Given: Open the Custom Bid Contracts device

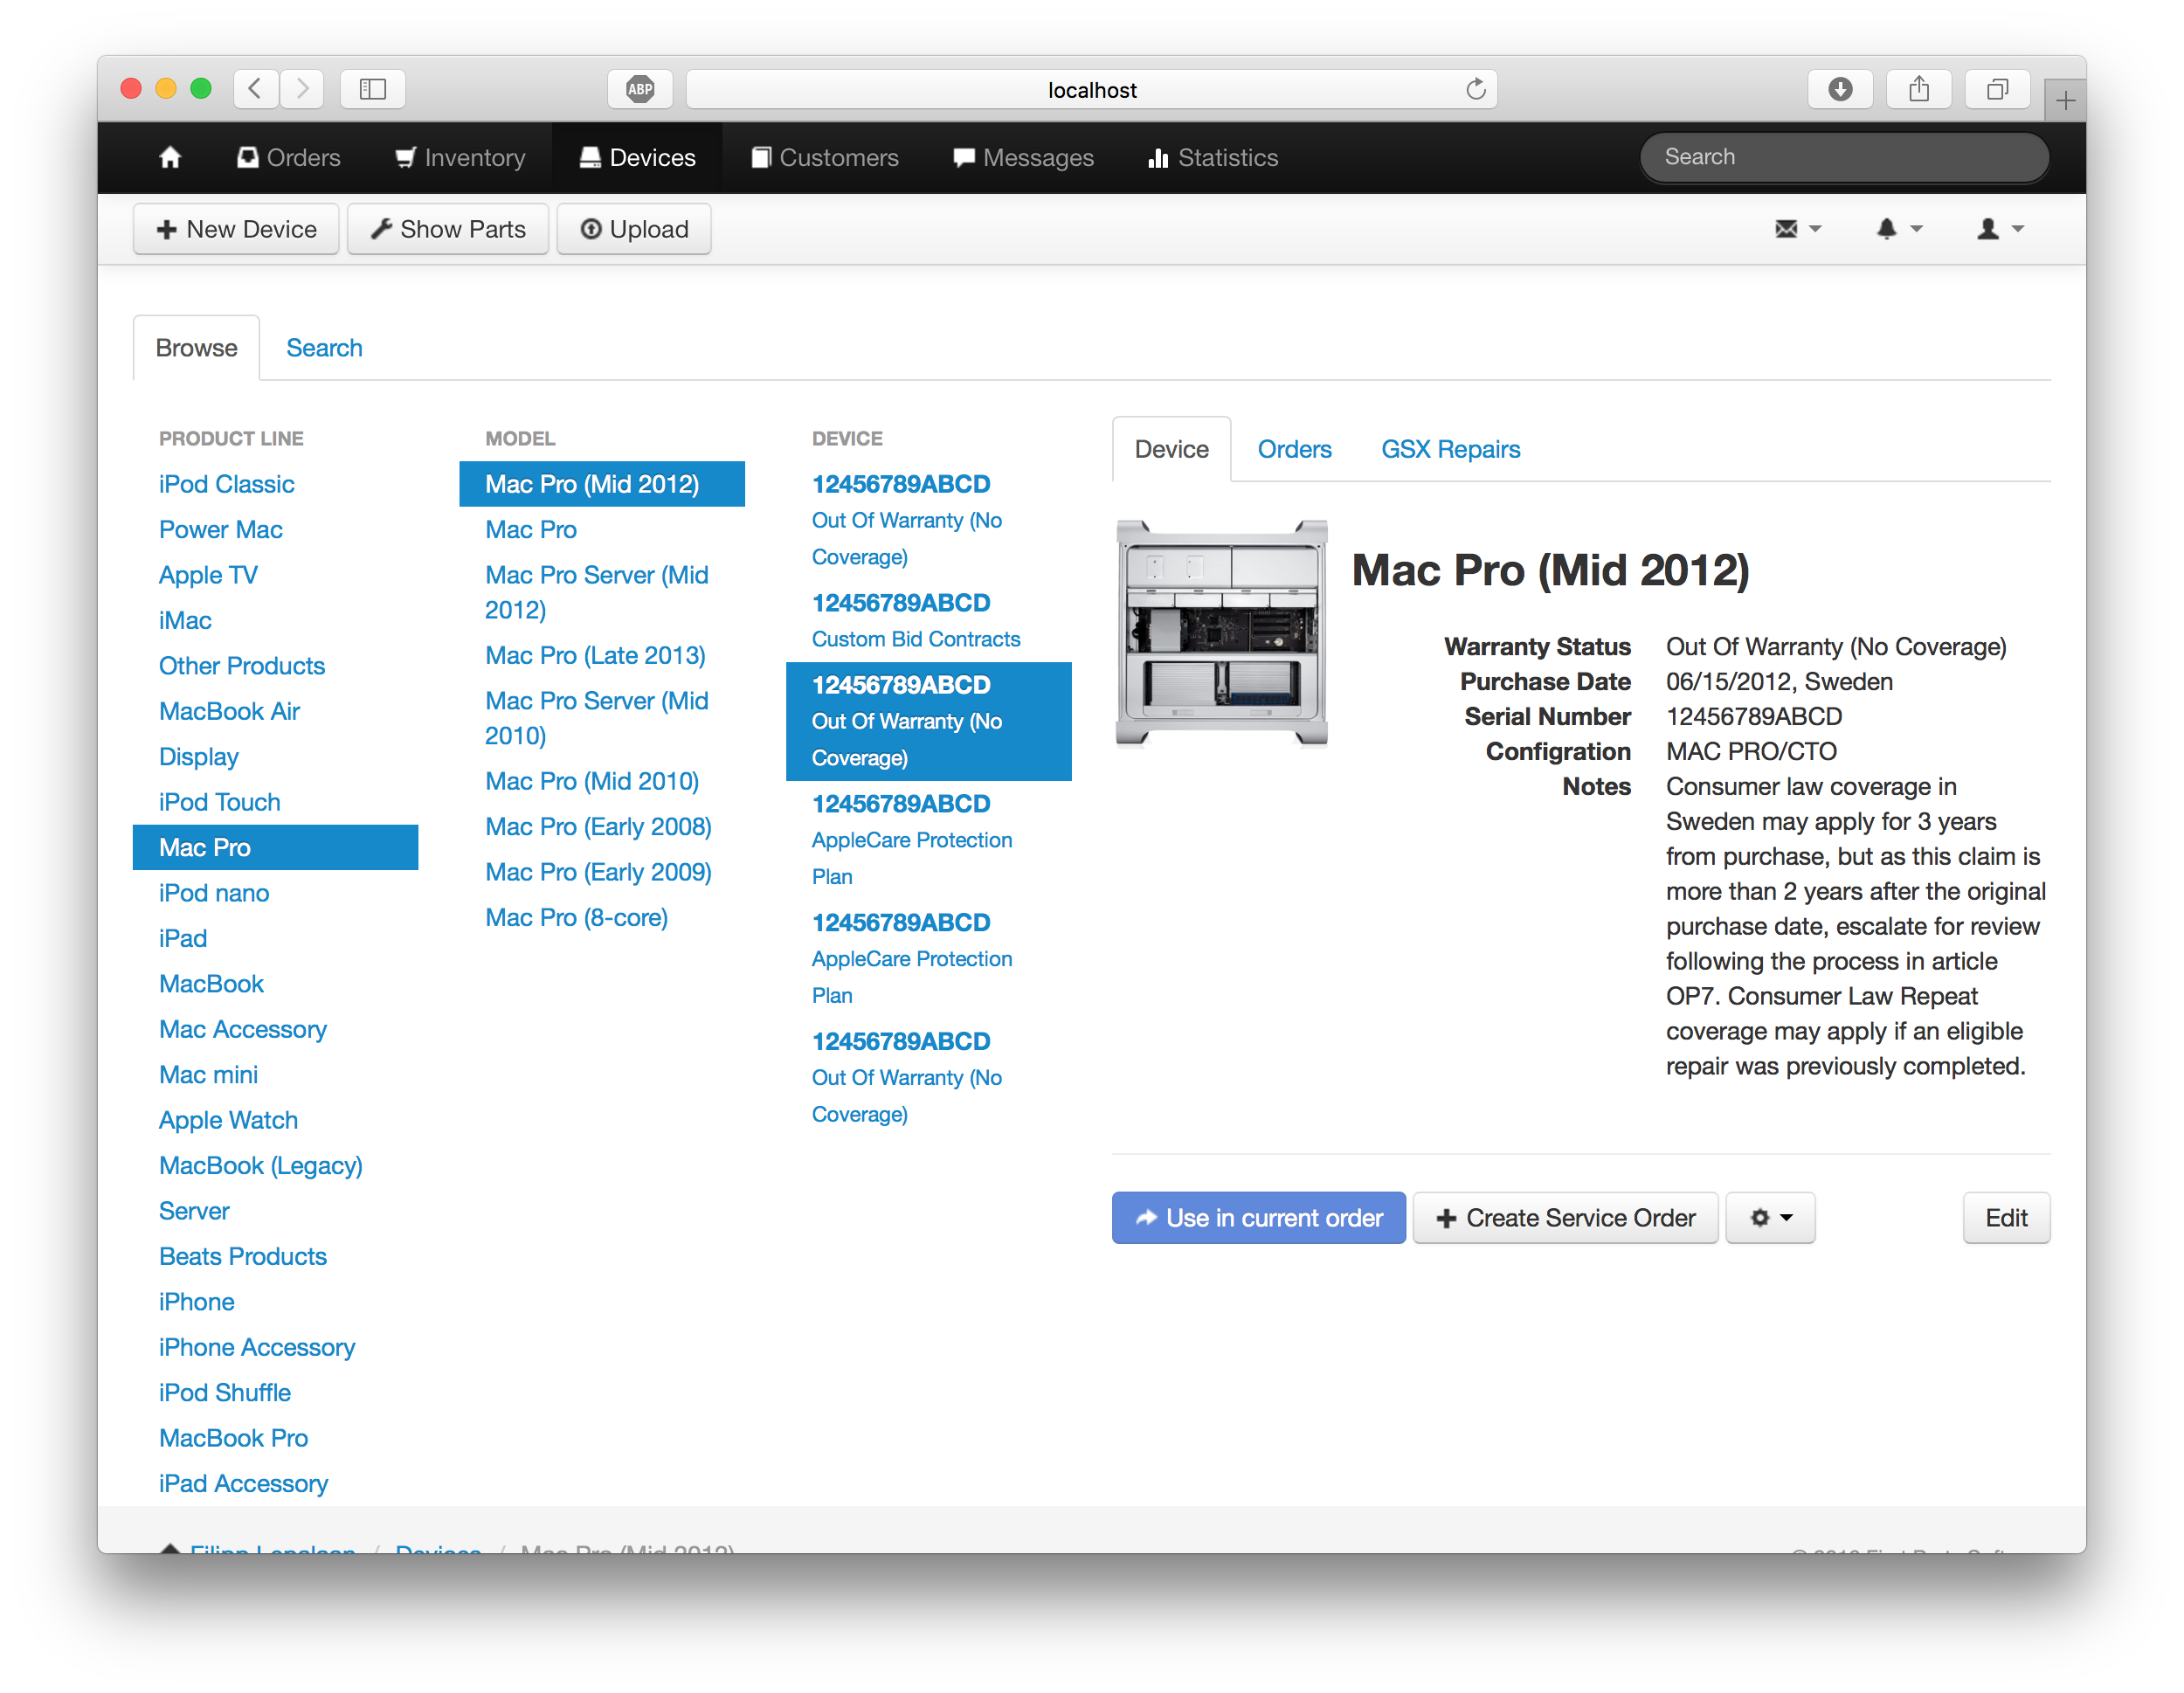Looking at the screenshot, I should pos(928,620).
